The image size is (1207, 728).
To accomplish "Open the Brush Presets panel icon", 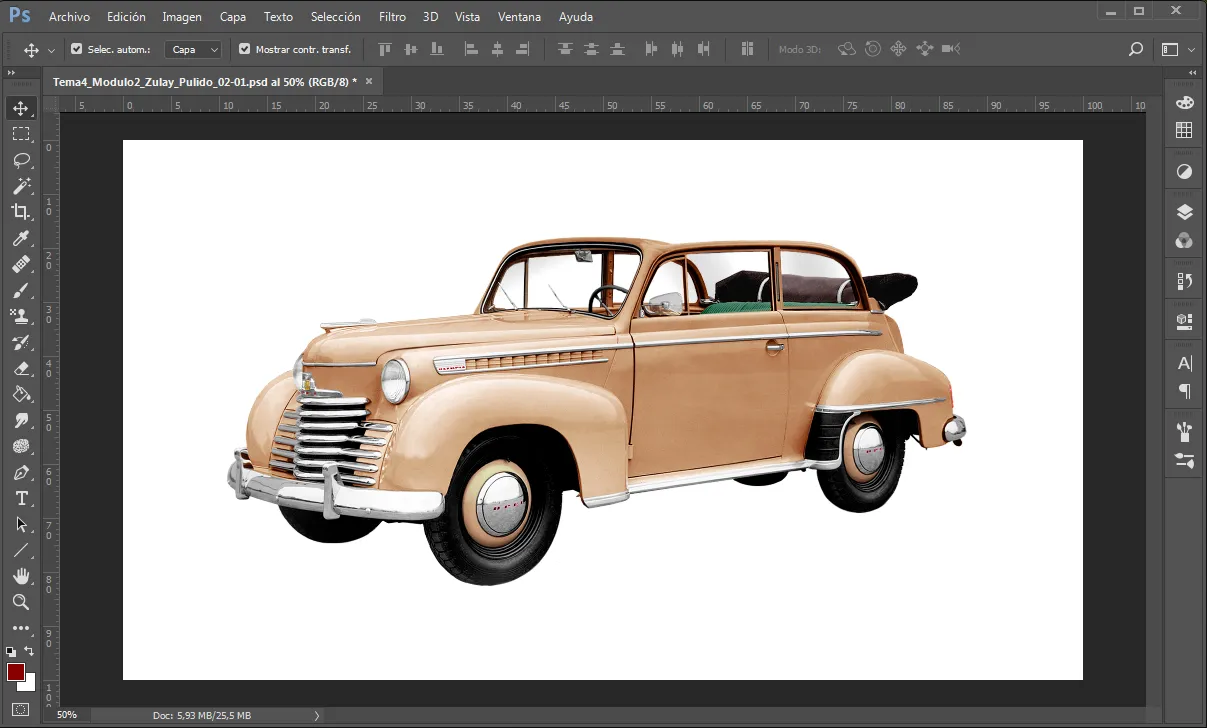I will (1184, 432).
